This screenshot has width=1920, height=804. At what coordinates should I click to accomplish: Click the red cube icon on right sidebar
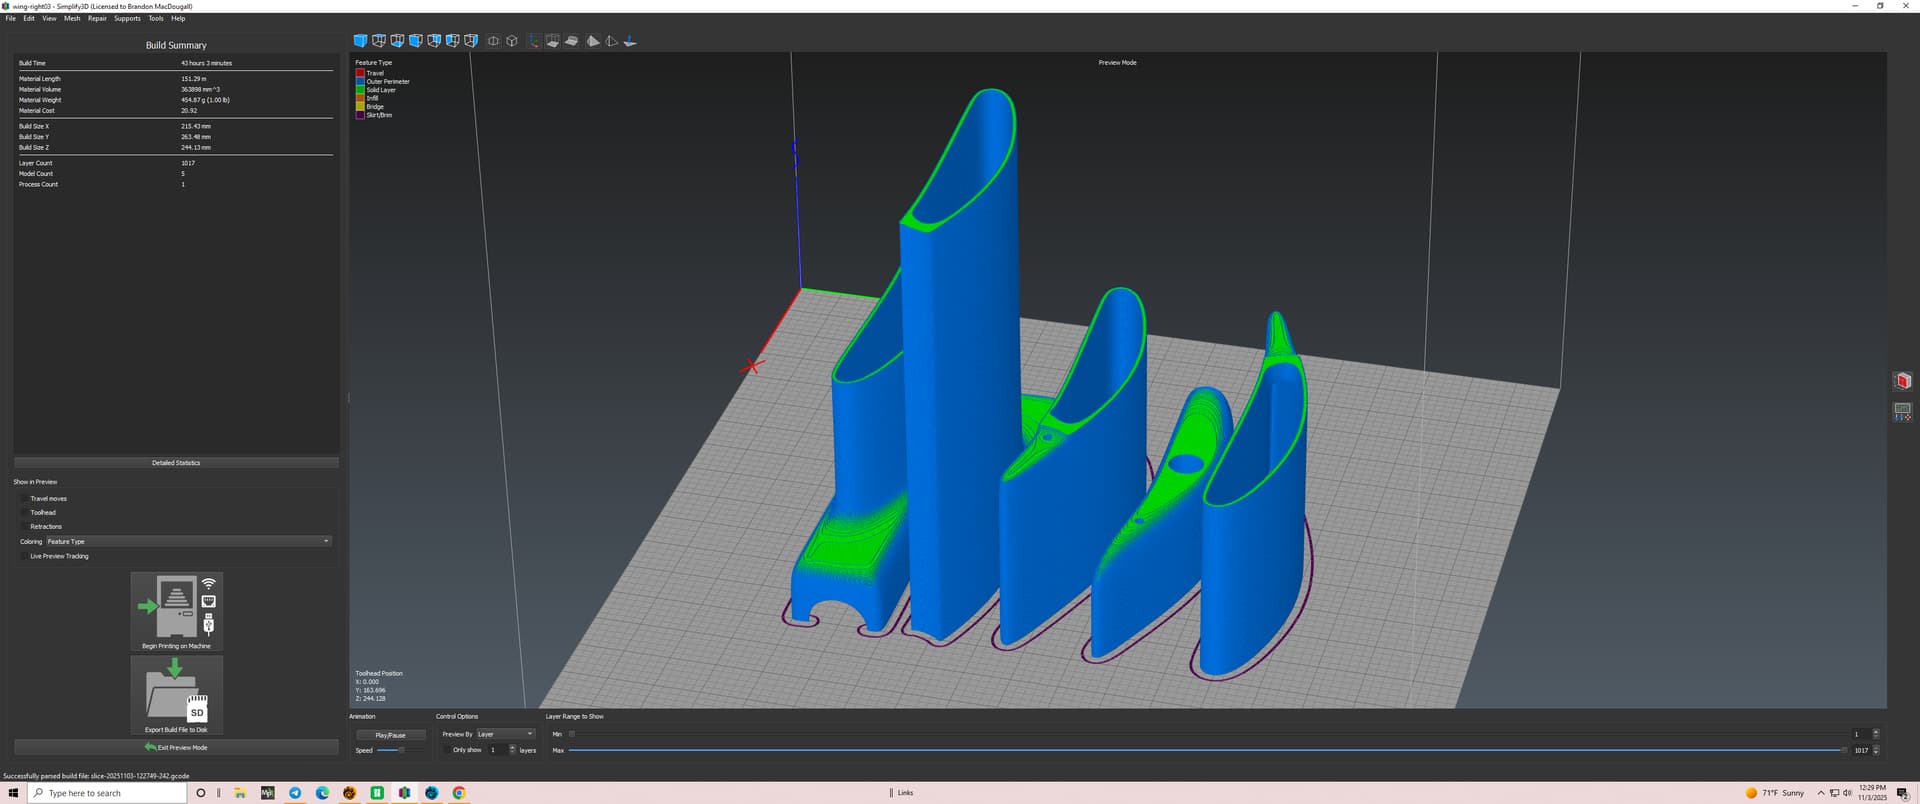[1902, 381]
